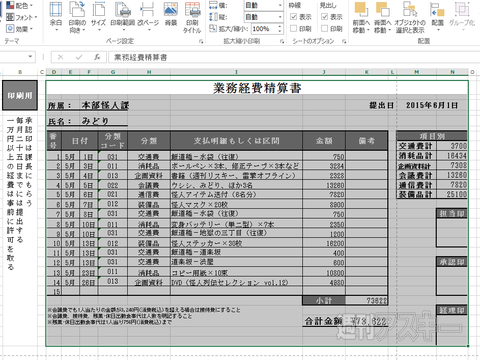Select column I header
This screenshot has width=480, height=360.
236,72
